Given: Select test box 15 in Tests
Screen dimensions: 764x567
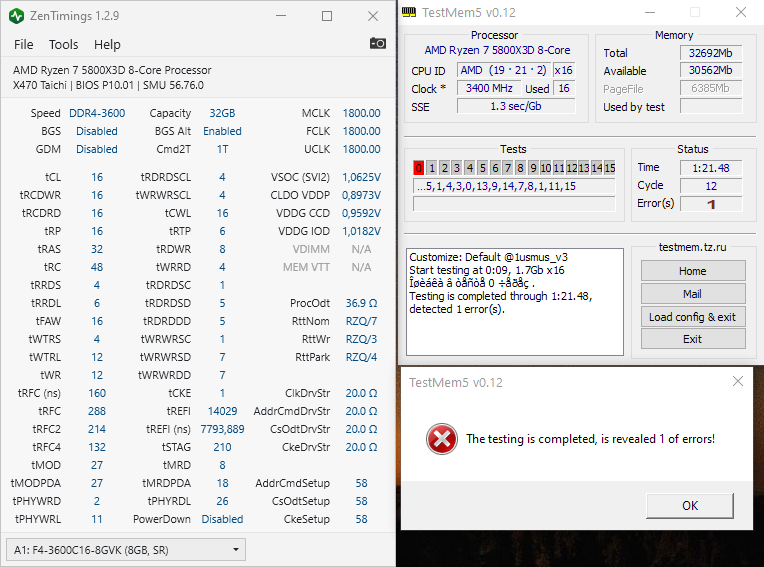Looking at the screenshot, I should 610,168.
